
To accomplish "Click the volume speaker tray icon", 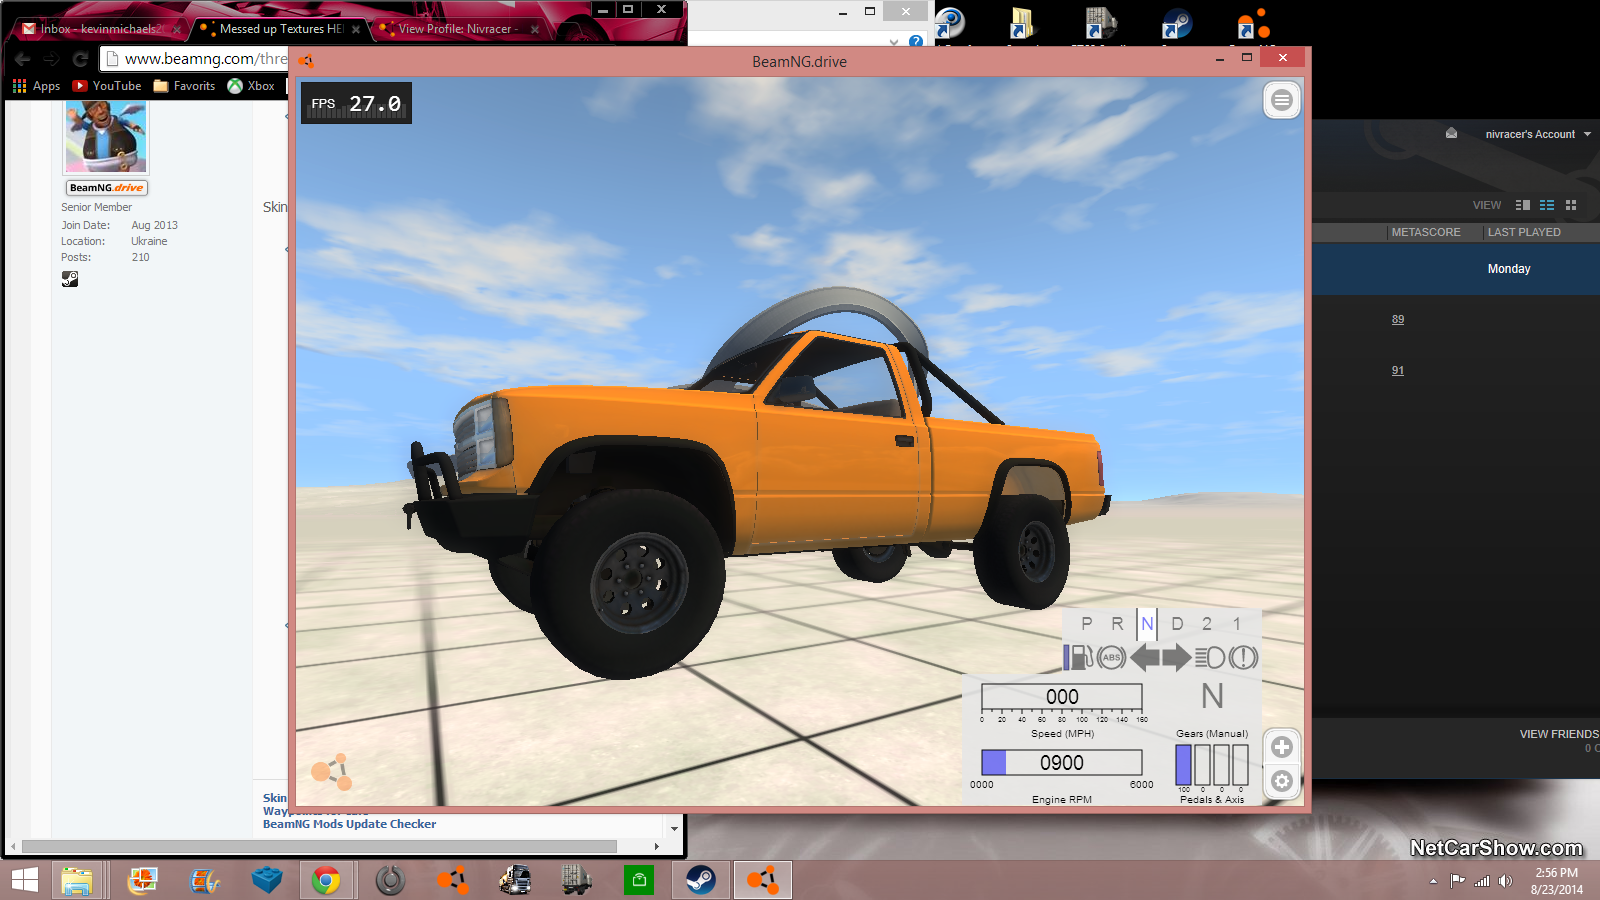I will 1505,881.
